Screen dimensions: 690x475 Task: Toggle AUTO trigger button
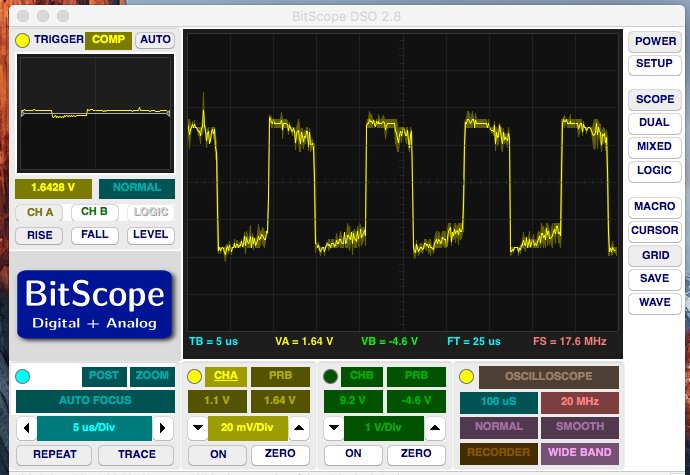click(x=155, y=40)
